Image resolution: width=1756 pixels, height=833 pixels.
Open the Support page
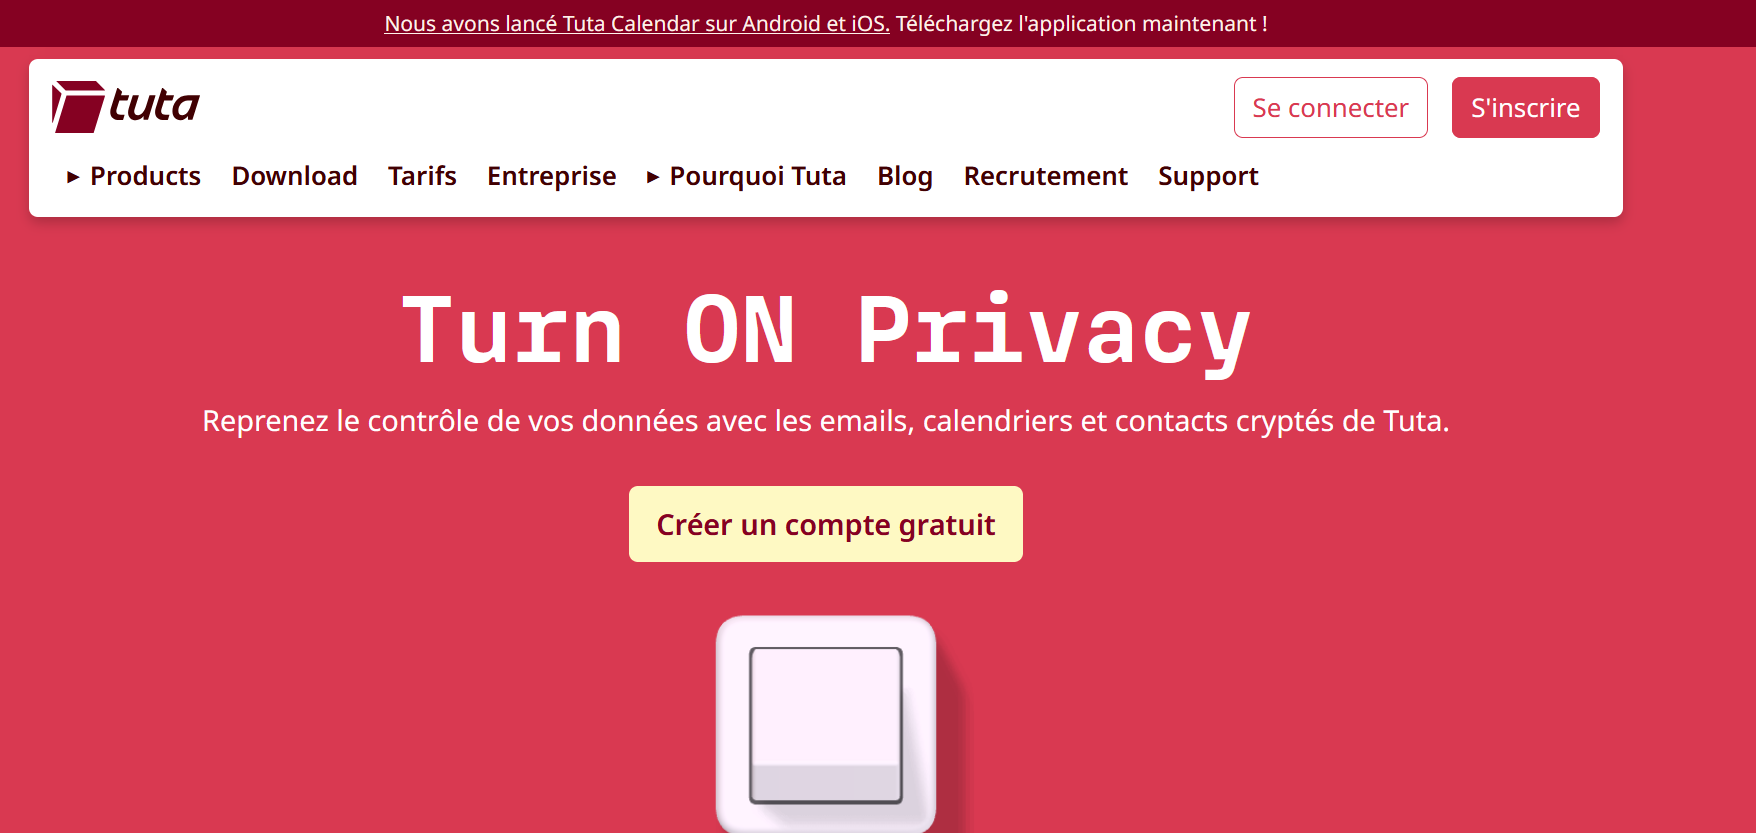tap(1208, 176)
